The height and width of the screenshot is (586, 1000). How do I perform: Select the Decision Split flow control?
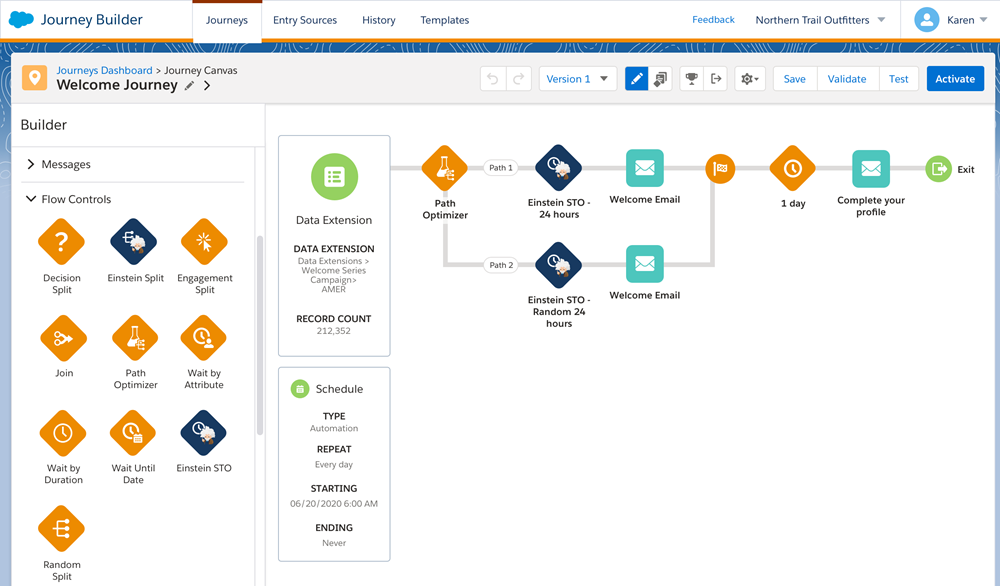tap(61, 242)
